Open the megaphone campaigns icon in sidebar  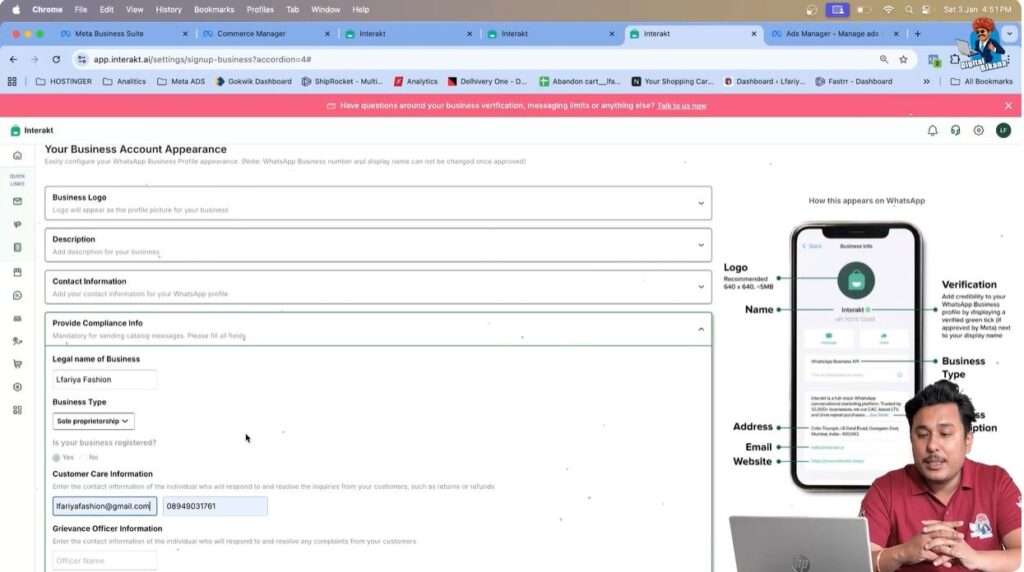[18, 224]
